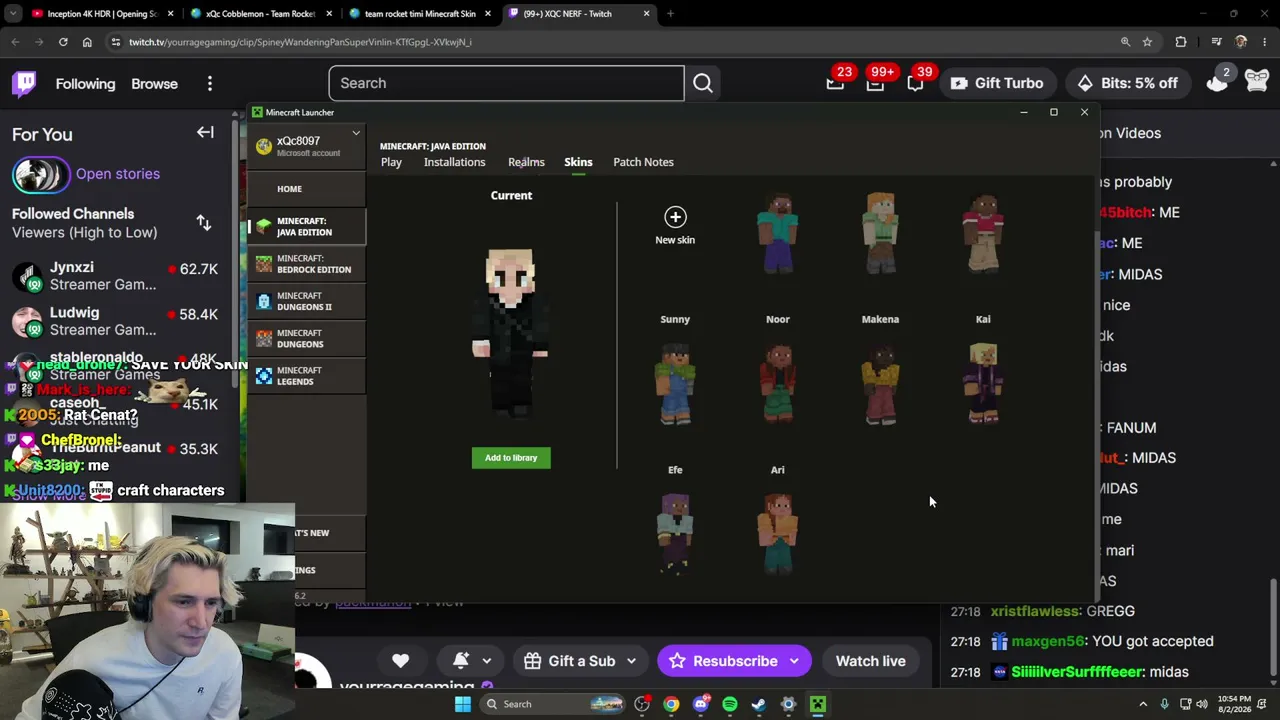Image resolution: width=1280 pixels, height=720 pixels.
Task: Expand the Resubscribe dropdown arrow
Action: pyautogui.click(x=794, y=661)
